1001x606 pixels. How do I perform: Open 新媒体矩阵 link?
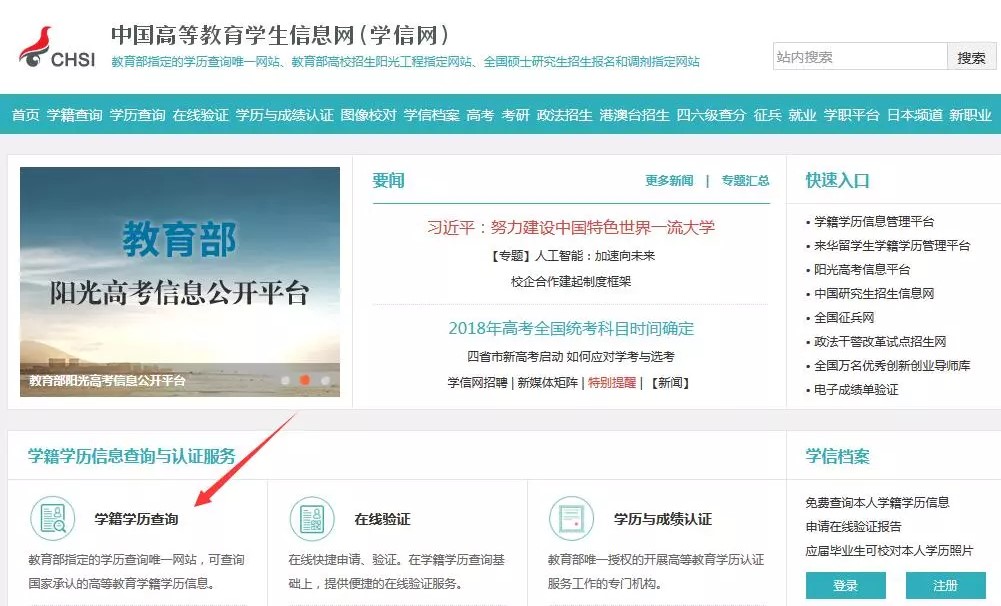pyautogui.click(x=547, y=383)
